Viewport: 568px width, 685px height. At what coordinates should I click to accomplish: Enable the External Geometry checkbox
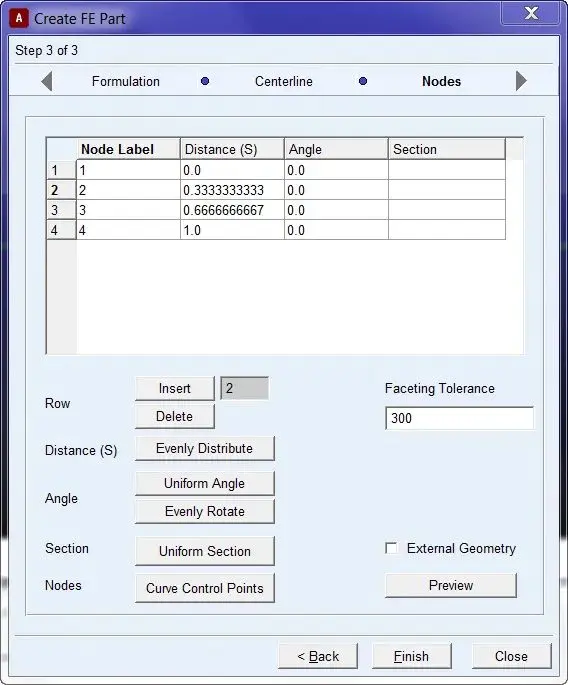[x=391, y=548]
